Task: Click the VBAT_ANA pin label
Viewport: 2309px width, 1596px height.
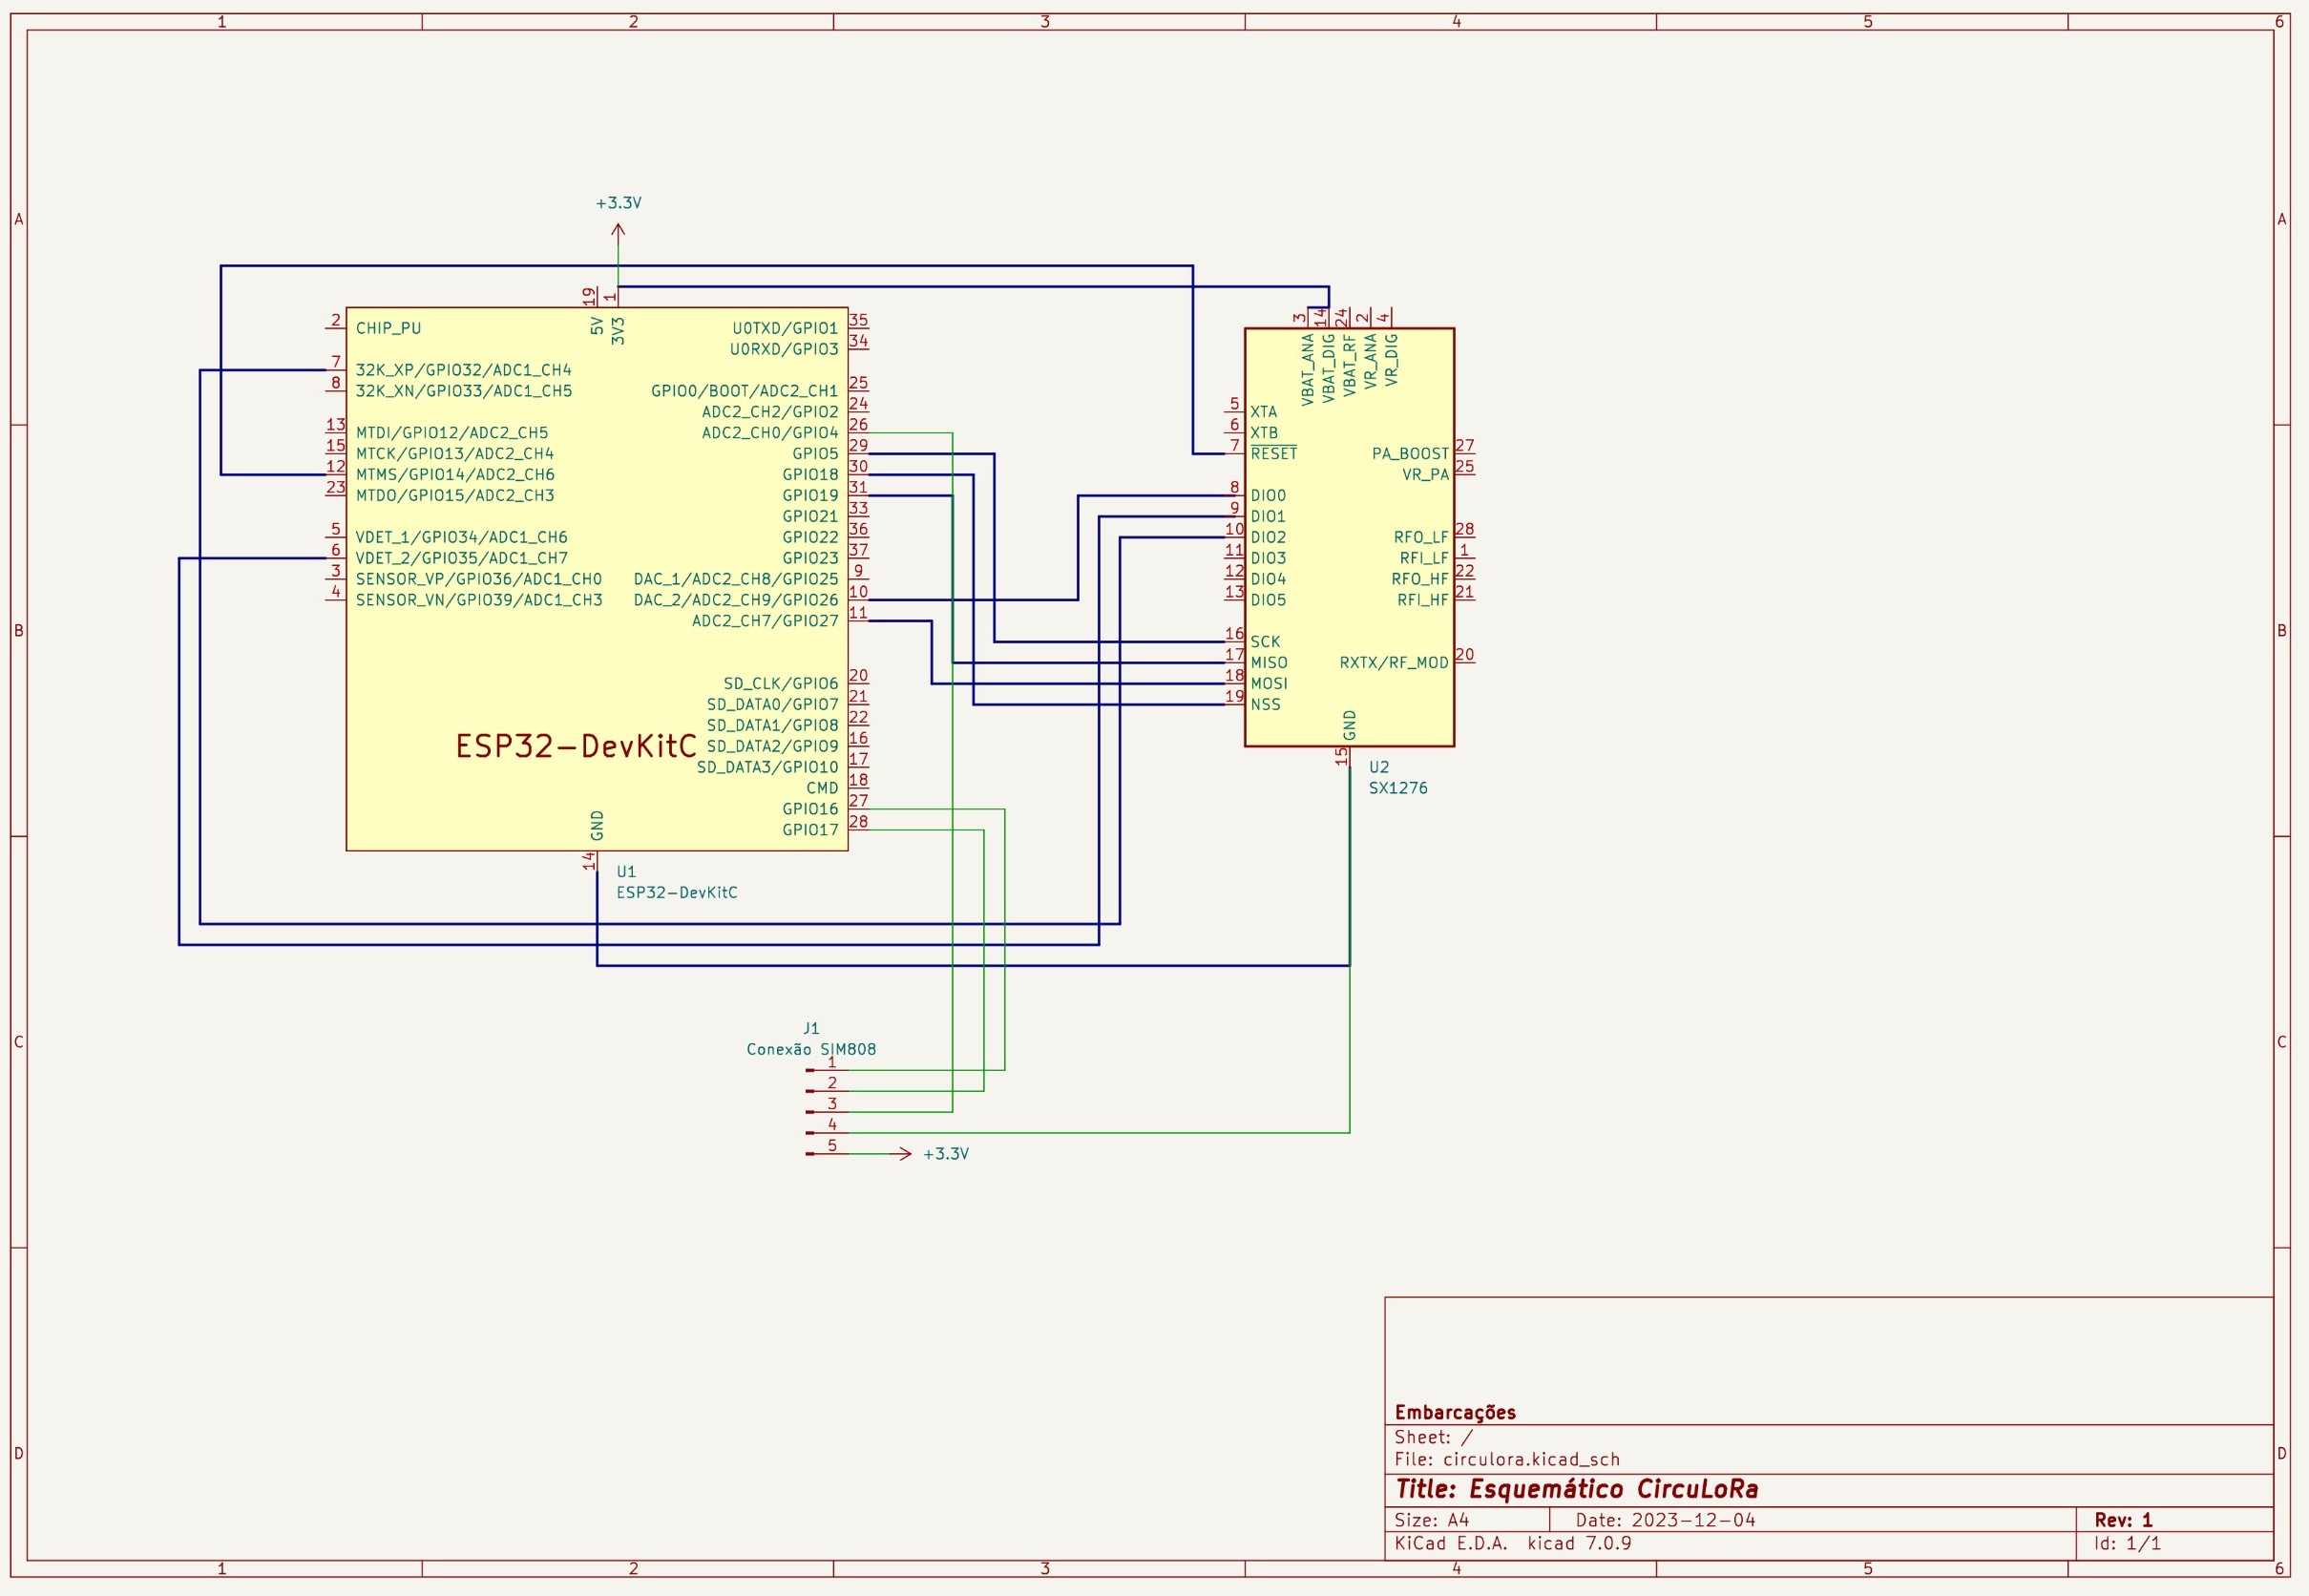Action: coord(1308,369)
